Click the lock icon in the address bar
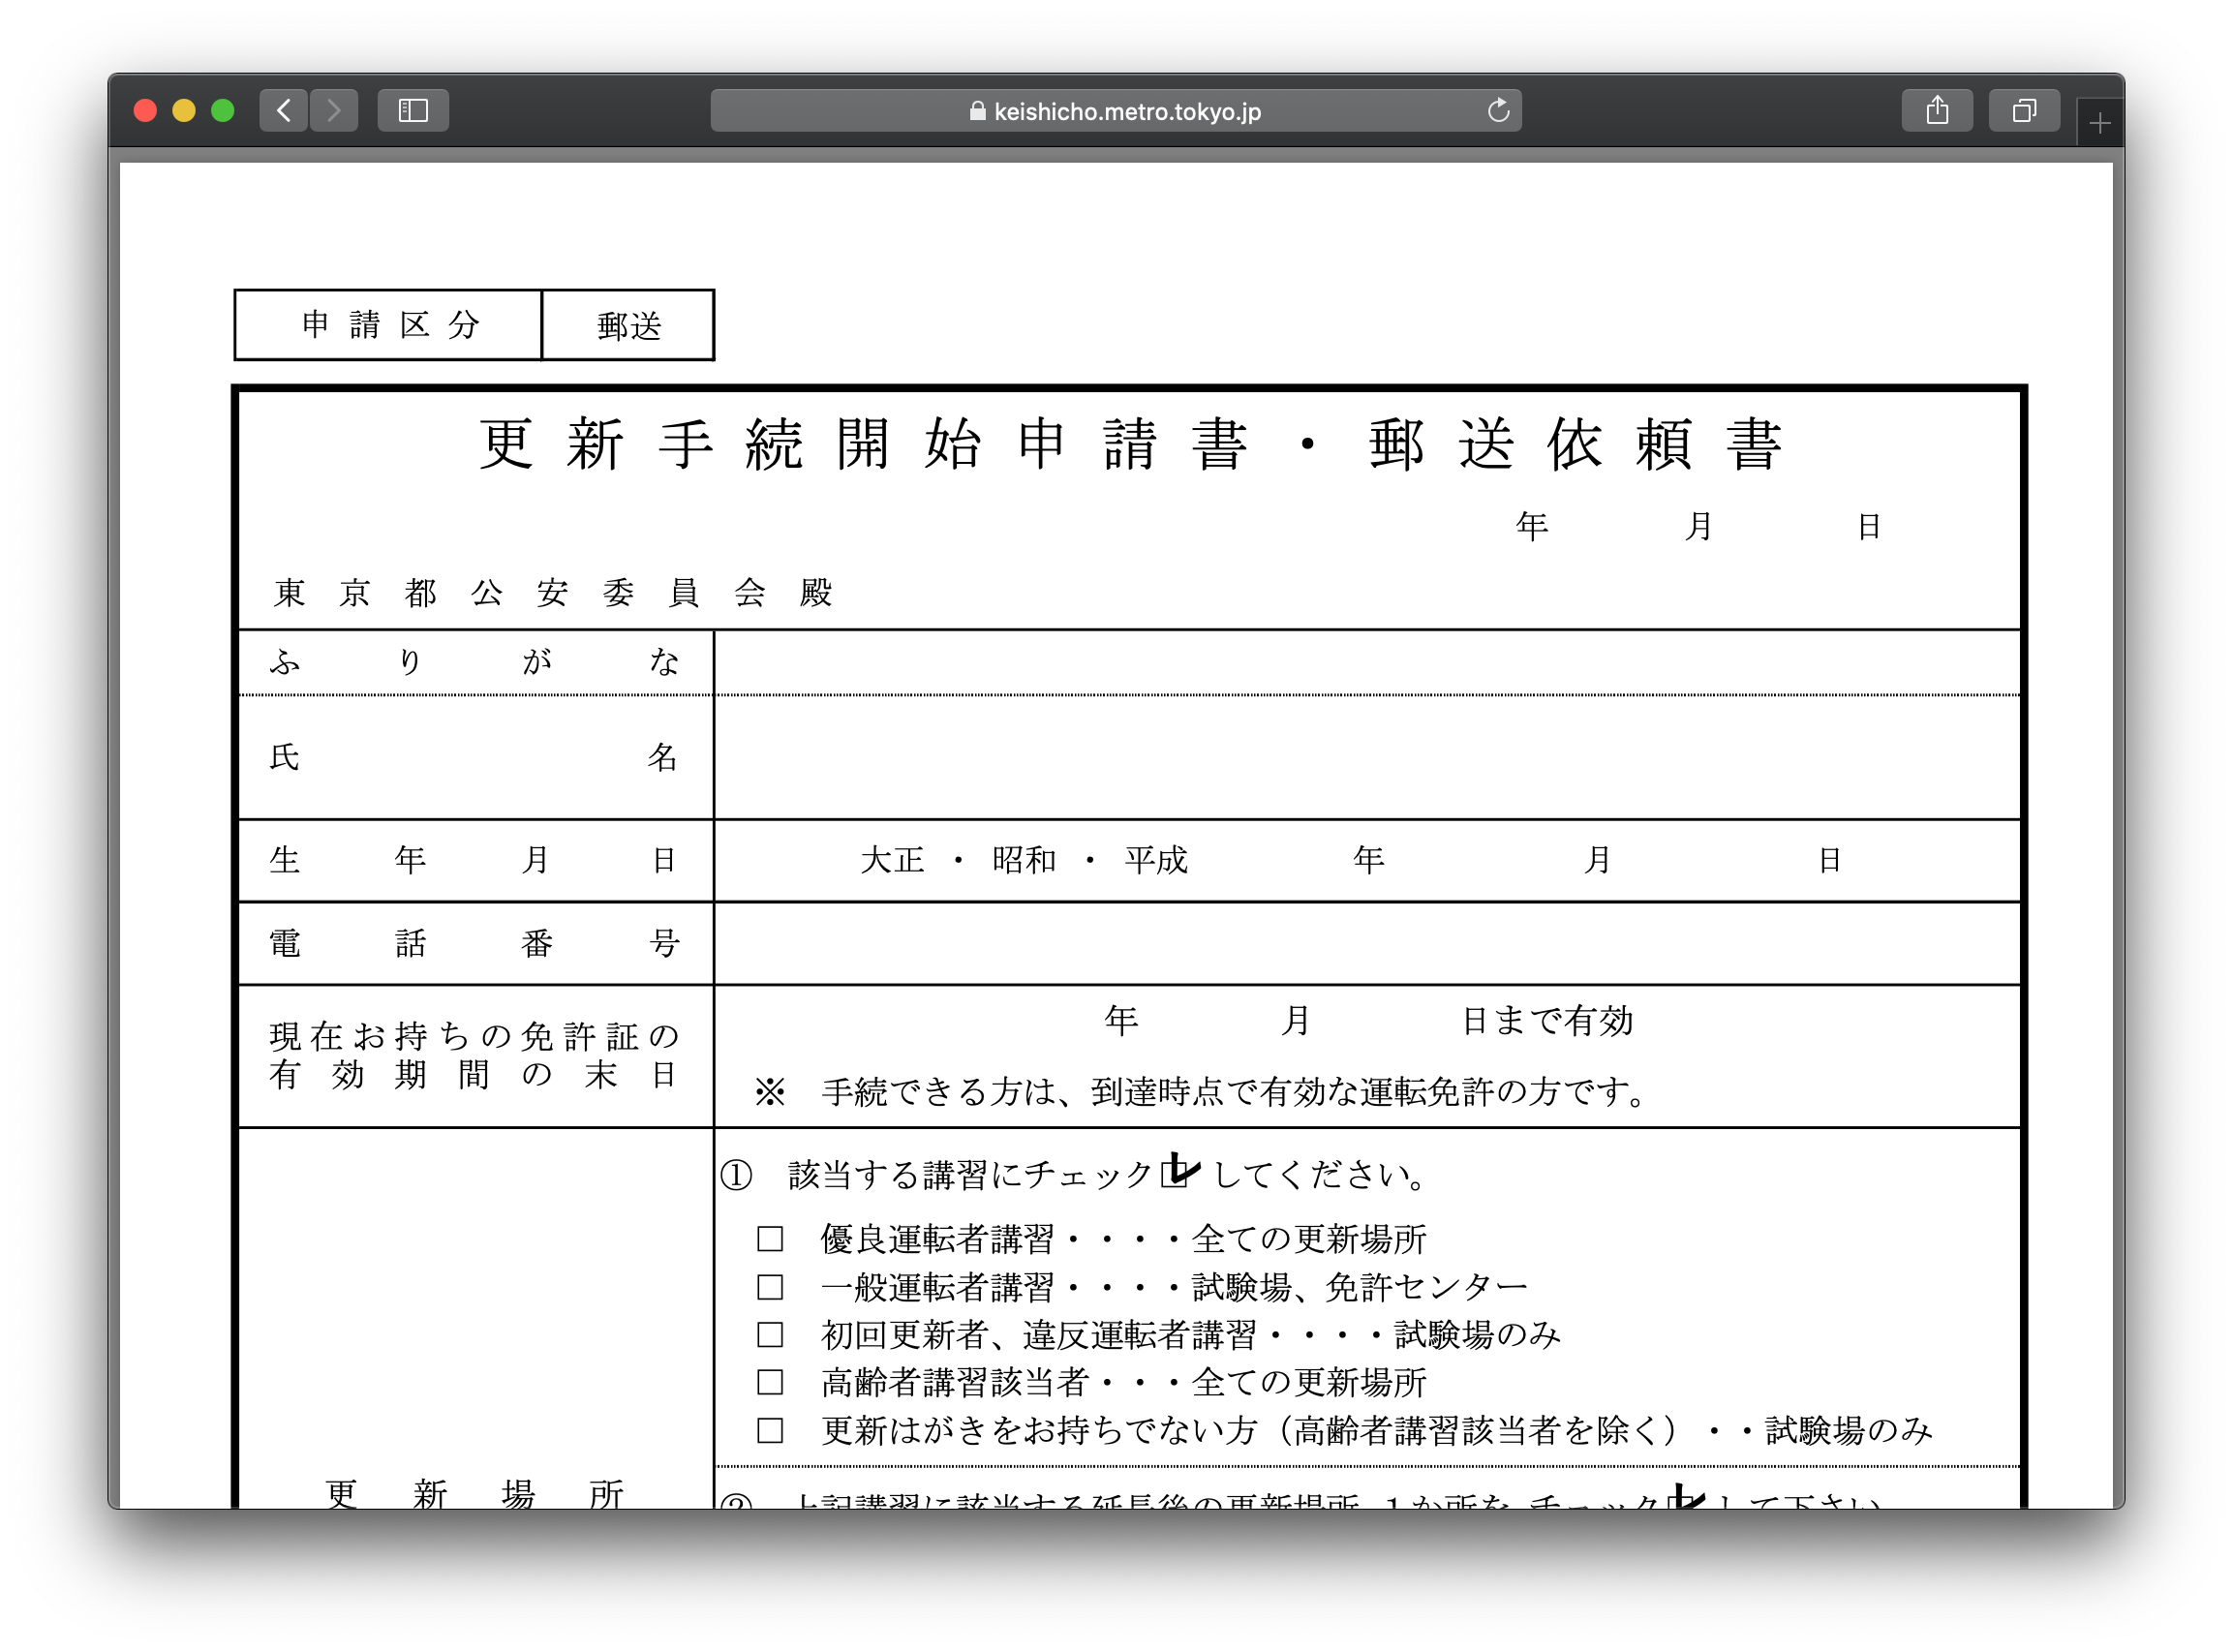2233x1652 pixels. (977, 111)
